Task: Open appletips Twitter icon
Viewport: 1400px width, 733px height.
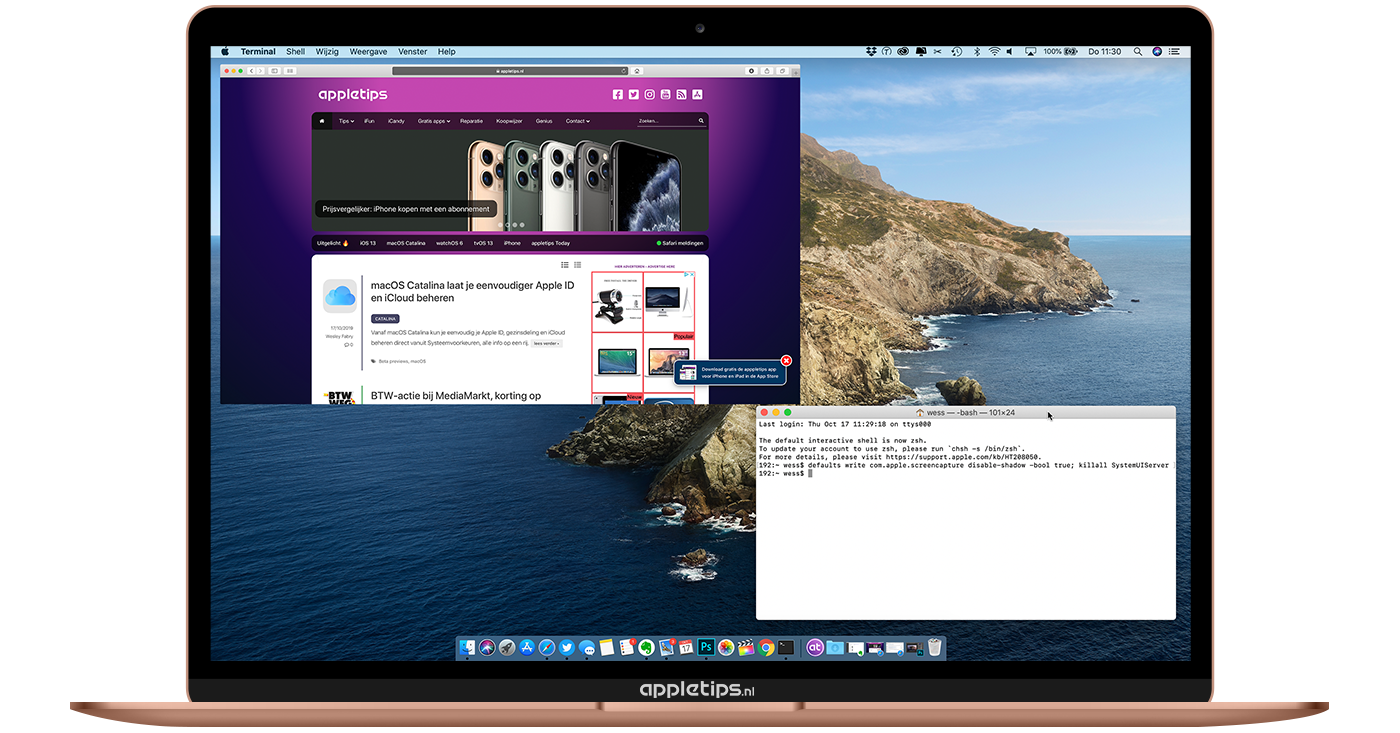Action: click(634, 95)
